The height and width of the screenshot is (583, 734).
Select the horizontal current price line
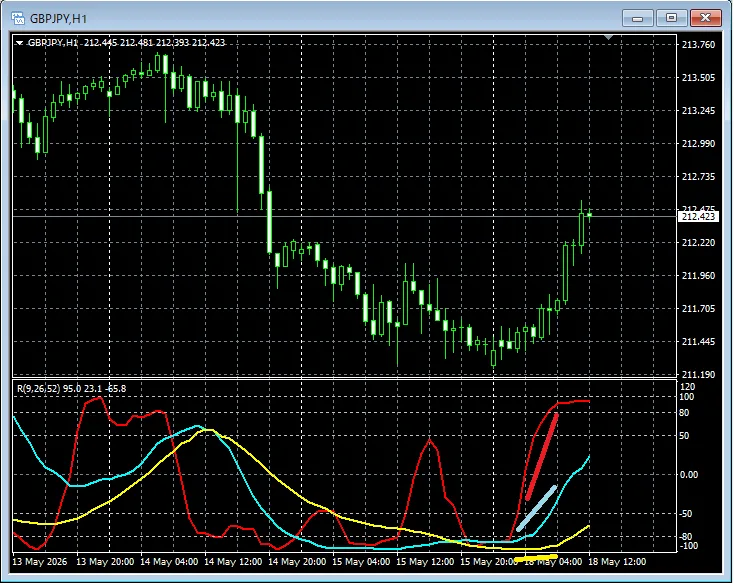coord(345,216)
